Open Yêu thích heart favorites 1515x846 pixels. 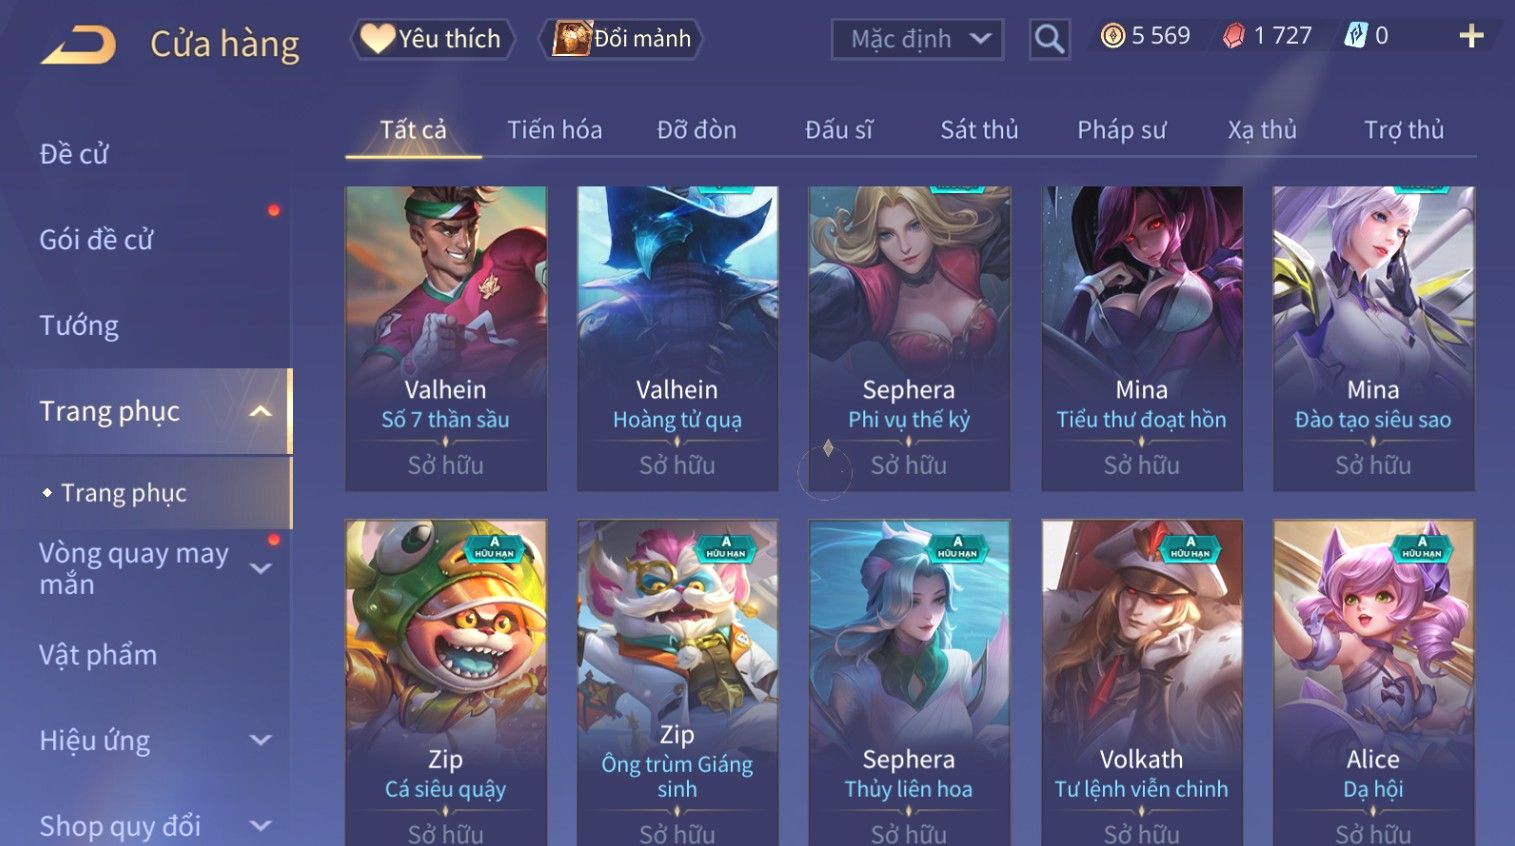click(376, 38)
